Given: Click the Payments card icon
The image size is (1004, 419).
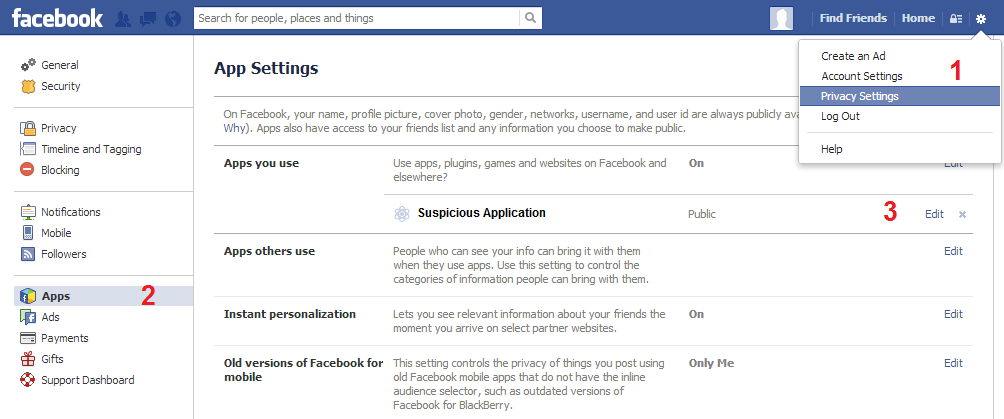Looking at the screenshot, I should click(x=28, y=338).
